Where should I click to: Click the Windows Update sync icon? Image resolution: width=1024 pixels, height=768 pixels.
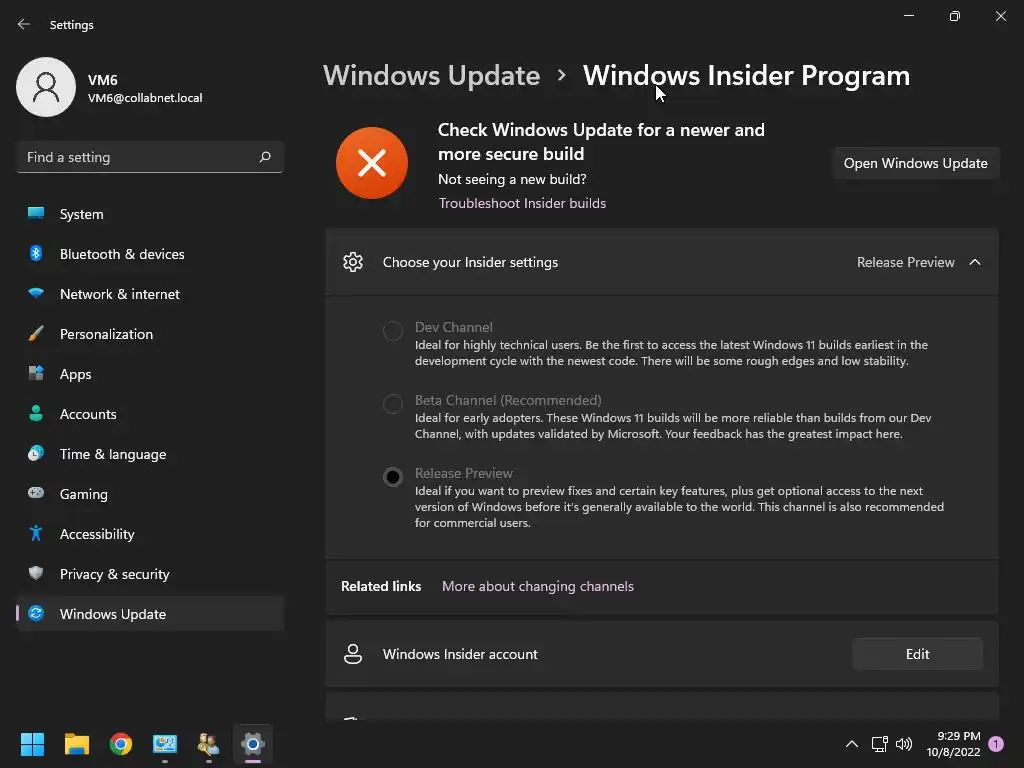[36, 613]
